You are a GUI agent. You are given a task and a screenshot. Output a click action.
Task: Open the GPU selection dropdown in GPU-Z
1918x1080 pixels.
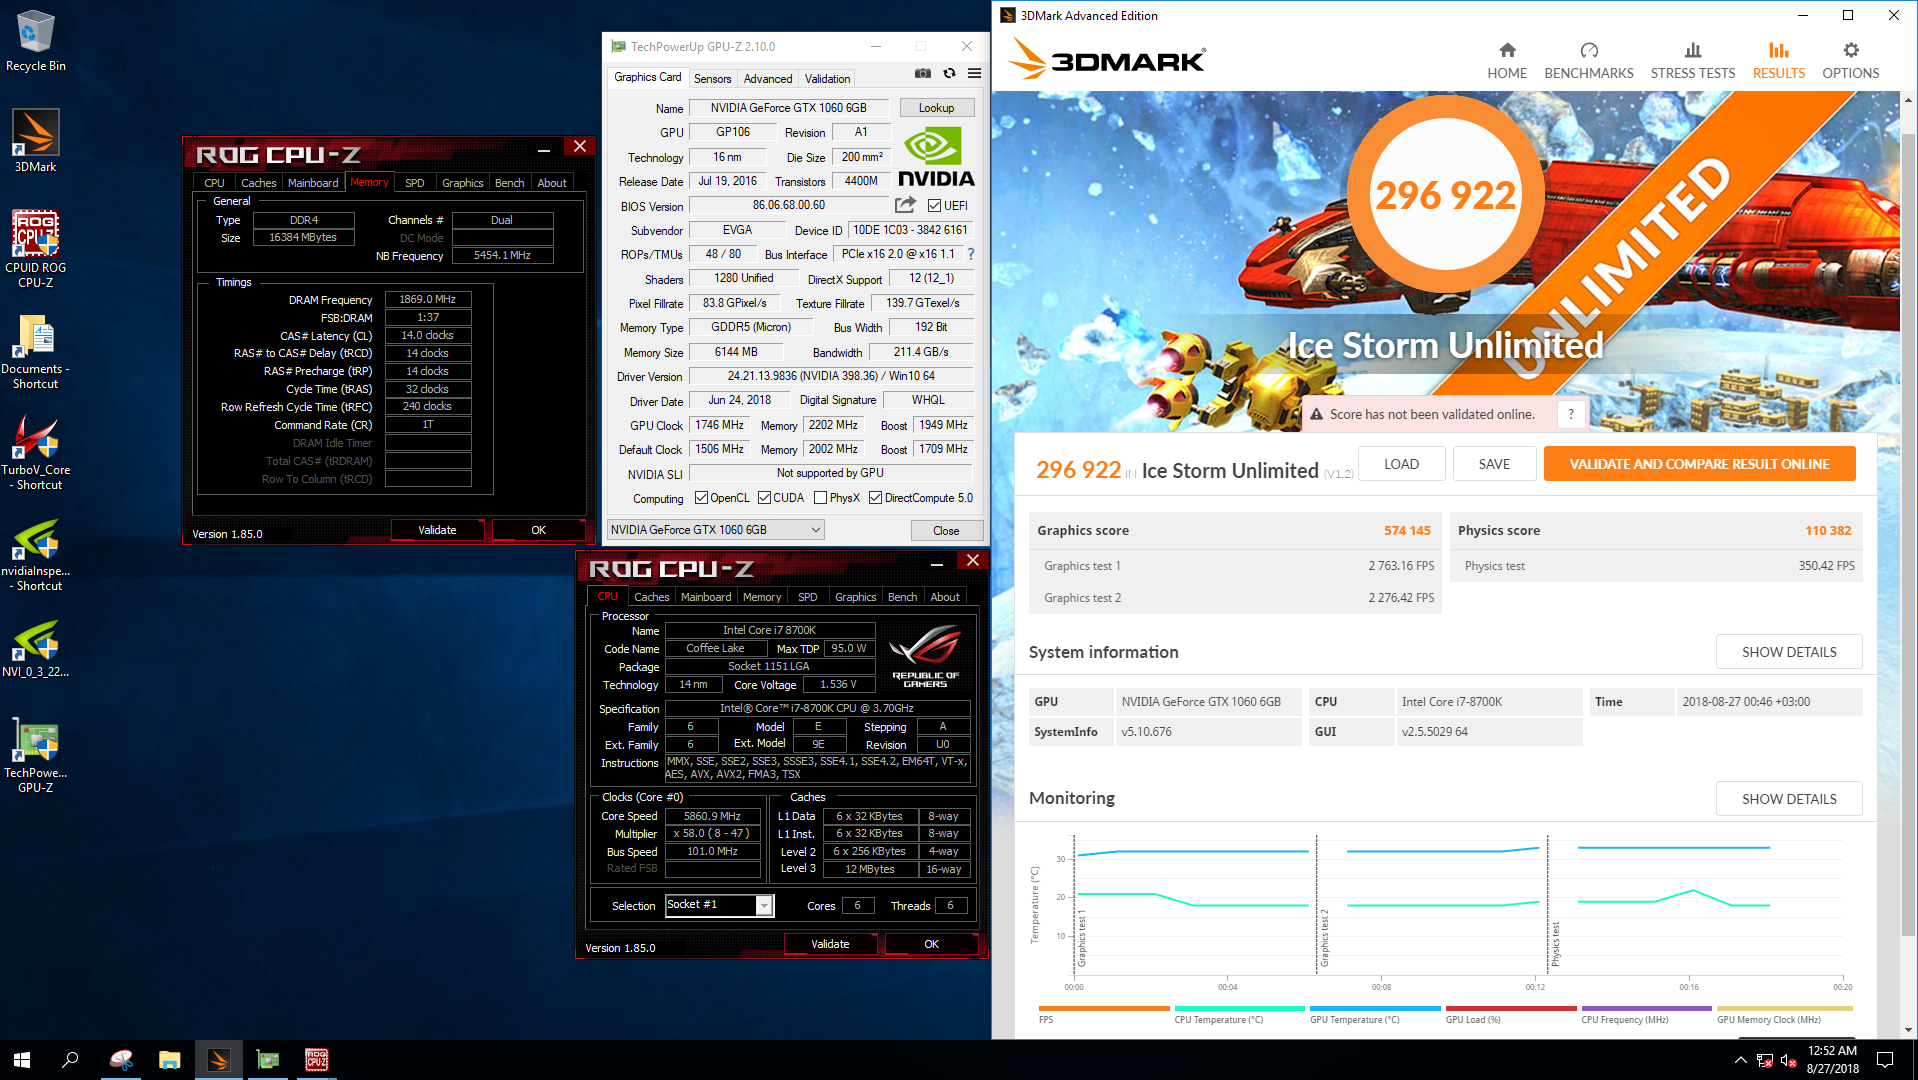coord(716,530)
